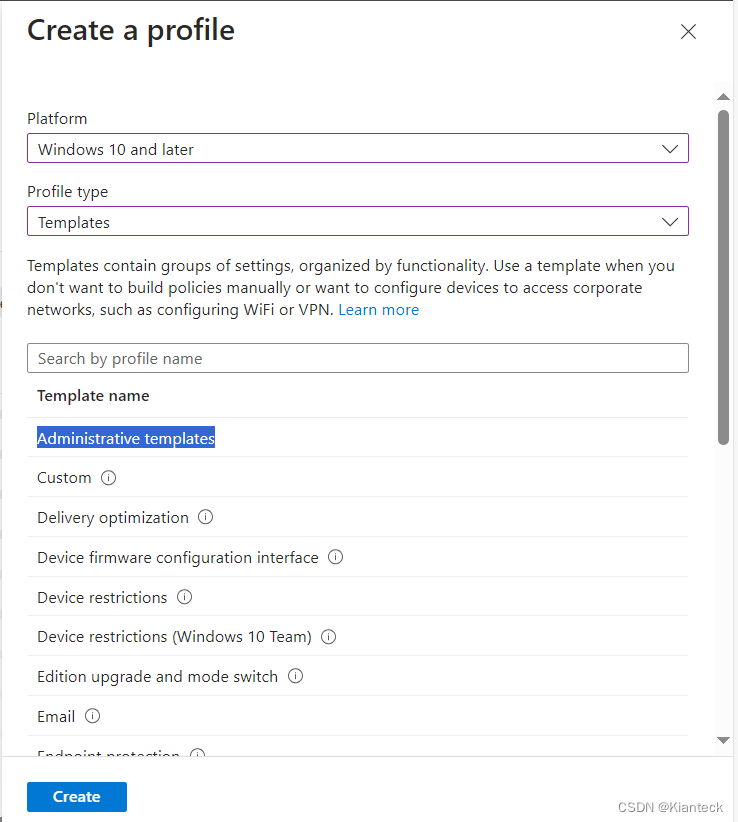This screenshot has width=738, height=822.
Task: Click info for Edition upgrade and mode switch
Action: (295, 676)
